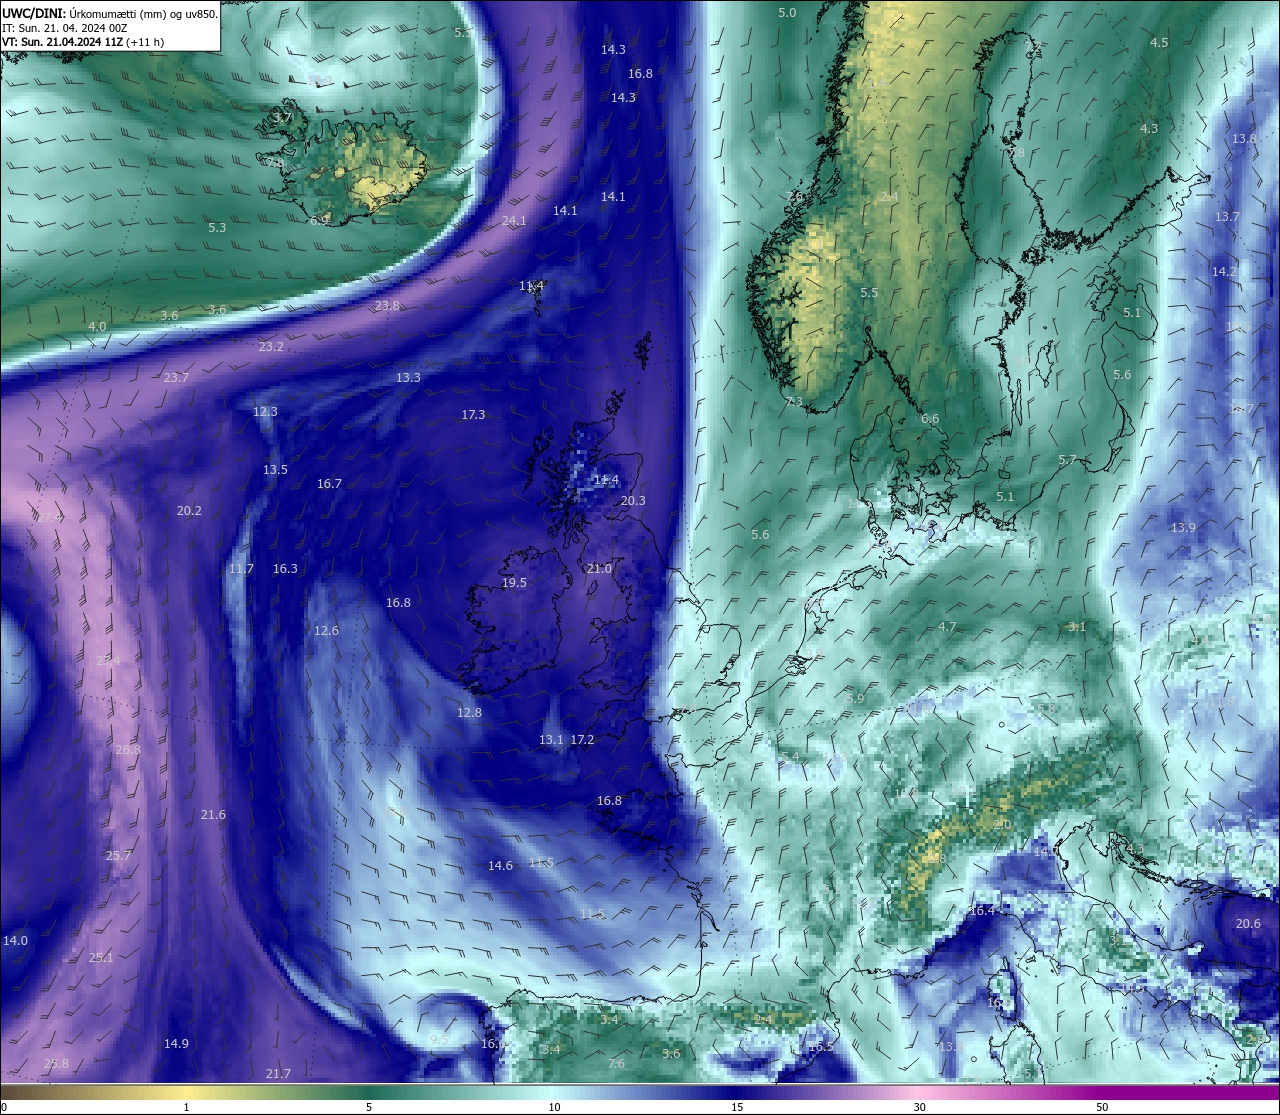Click the '4.5' value at top right
1280x1115 pixels.
1159,43
